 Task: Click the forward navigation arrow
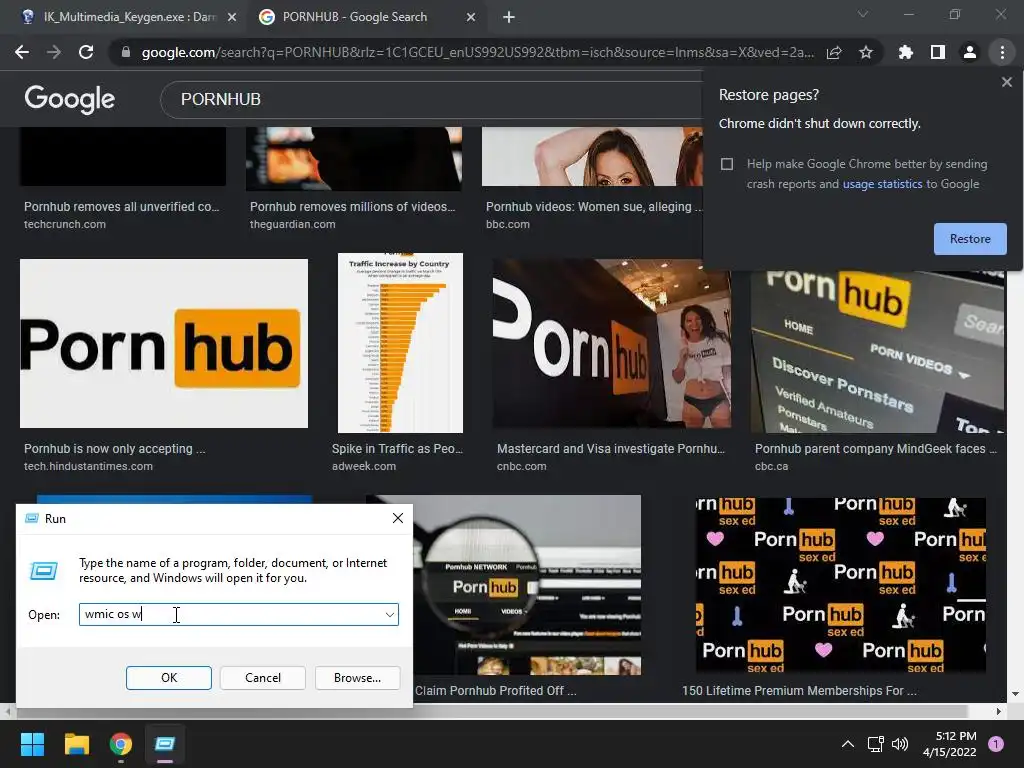coord(54,52)
